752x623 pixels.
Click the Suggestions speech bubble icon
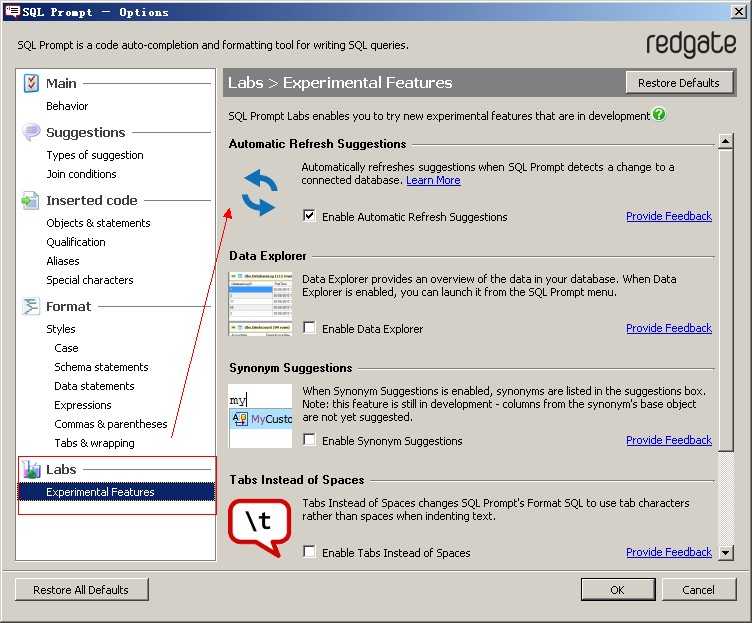[31, 132]
